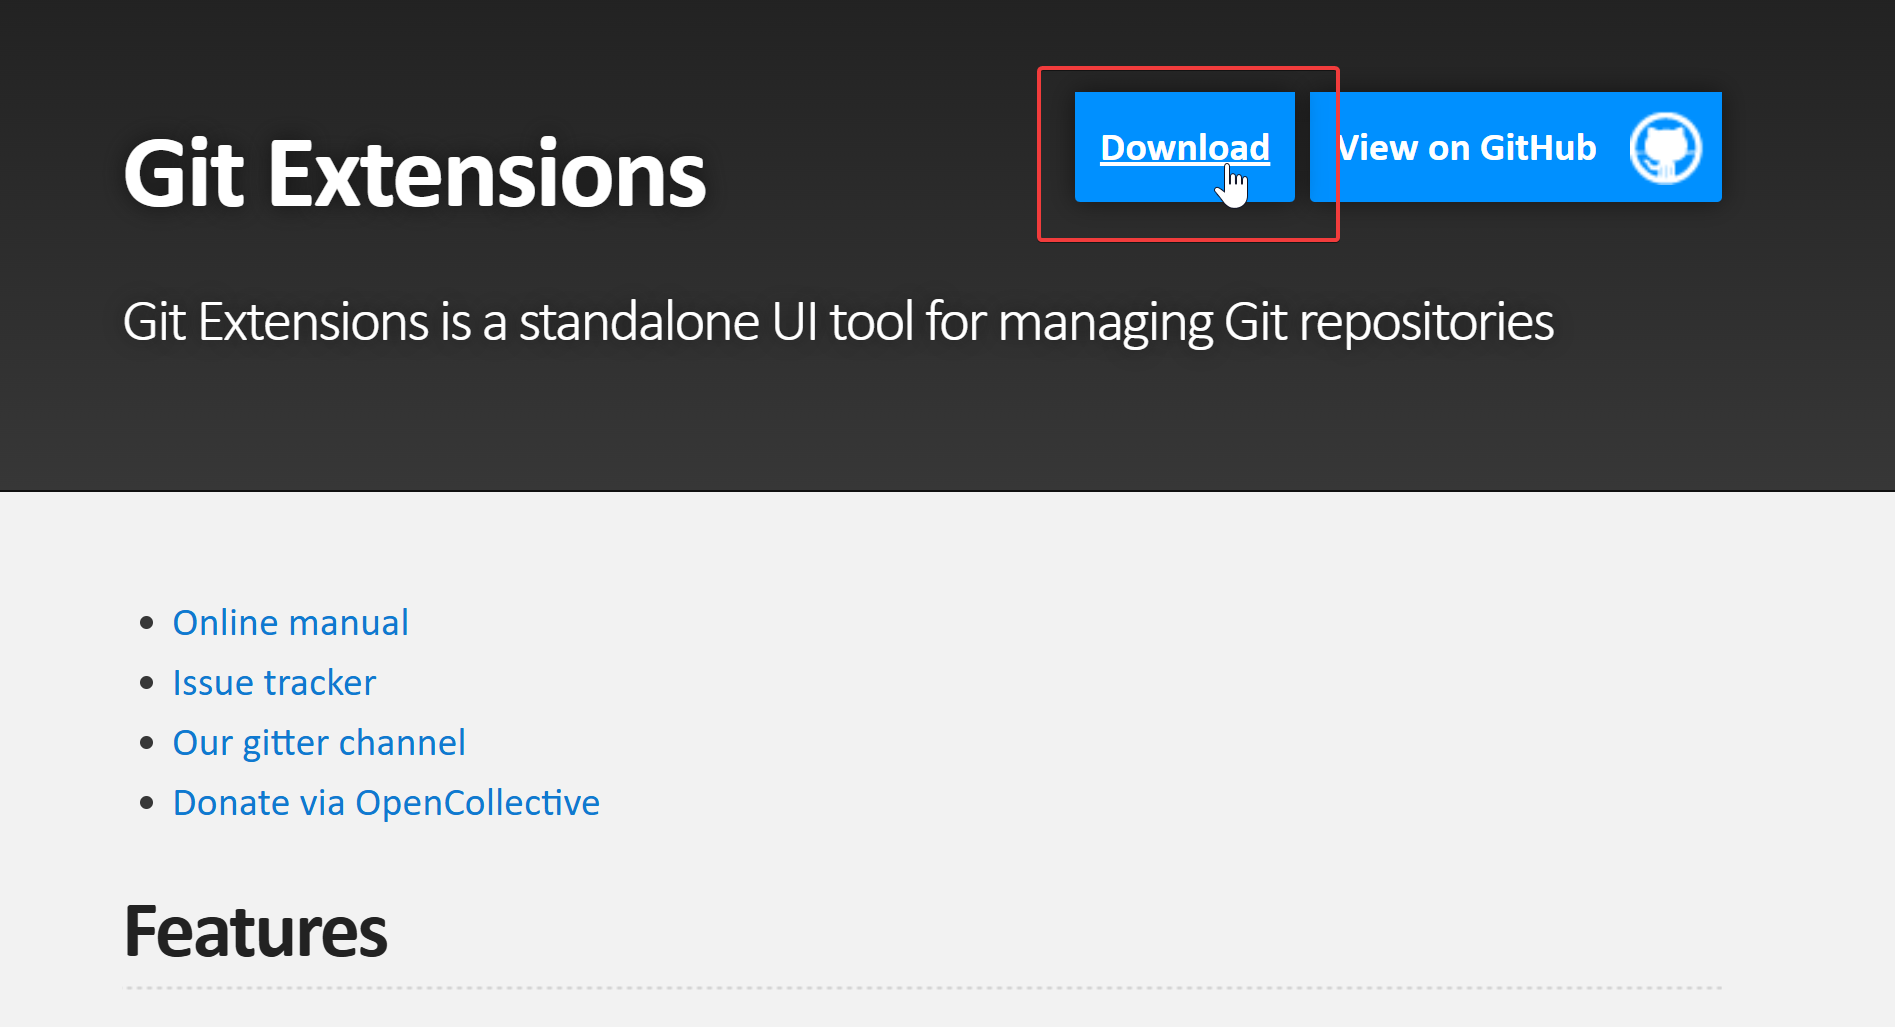Click the Download button

pos(1184,147)
